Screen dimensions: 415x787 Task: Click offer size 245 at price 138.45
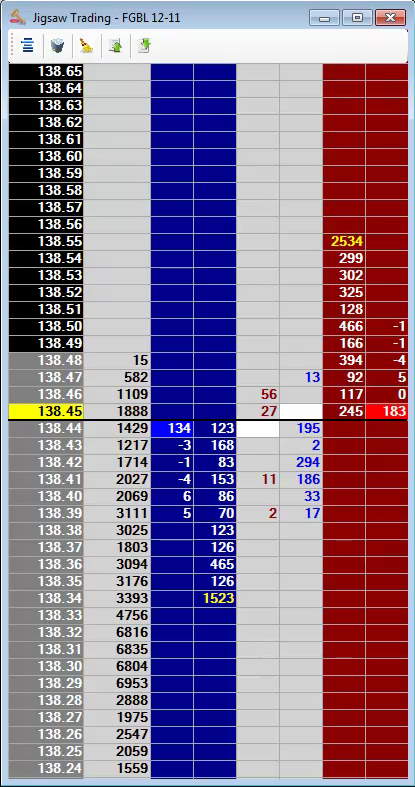click(x=344, y=412)
